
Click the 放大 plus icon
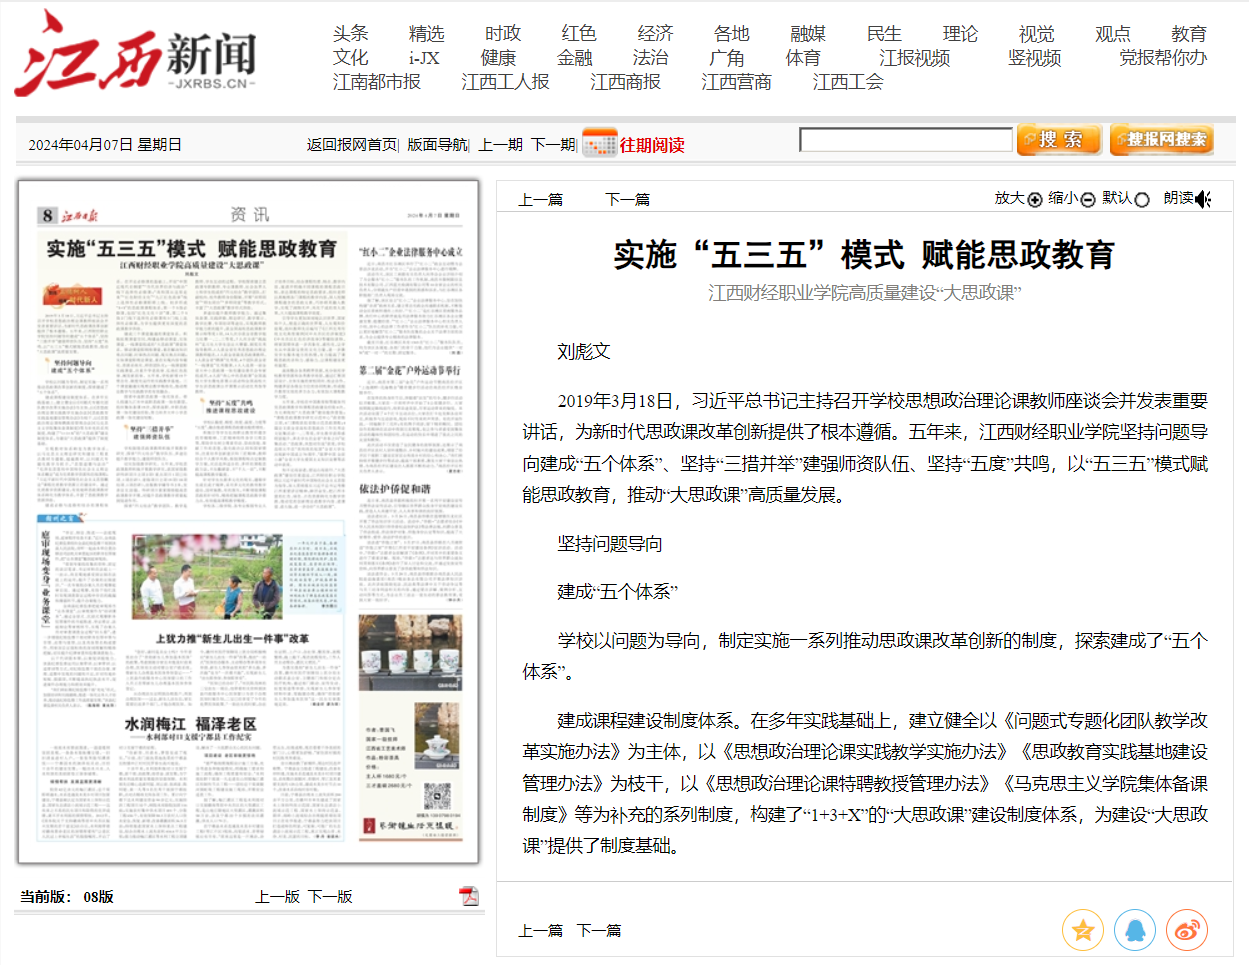click(x=1035, y=200)
